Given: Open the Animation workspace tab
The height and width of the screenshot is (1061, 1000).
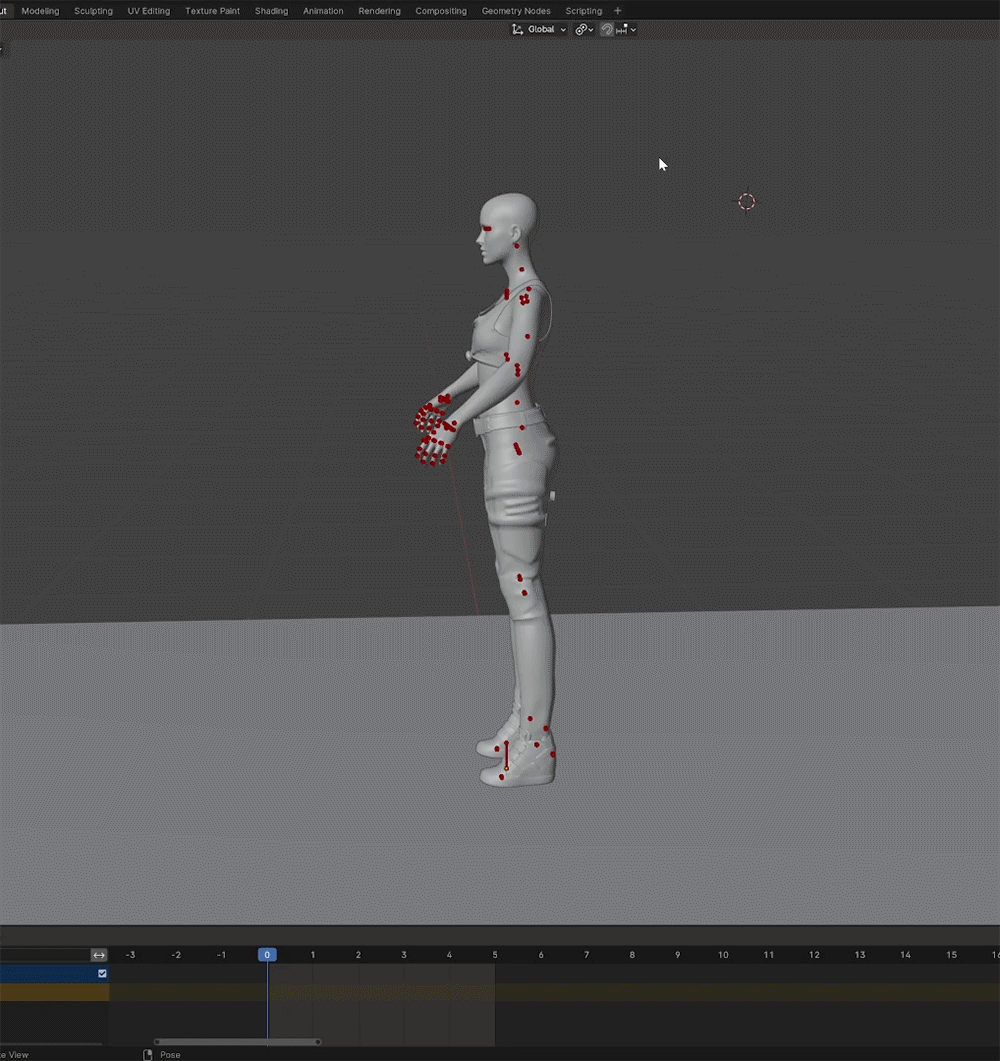Looking at the screenshot, I should pos(323,11).
